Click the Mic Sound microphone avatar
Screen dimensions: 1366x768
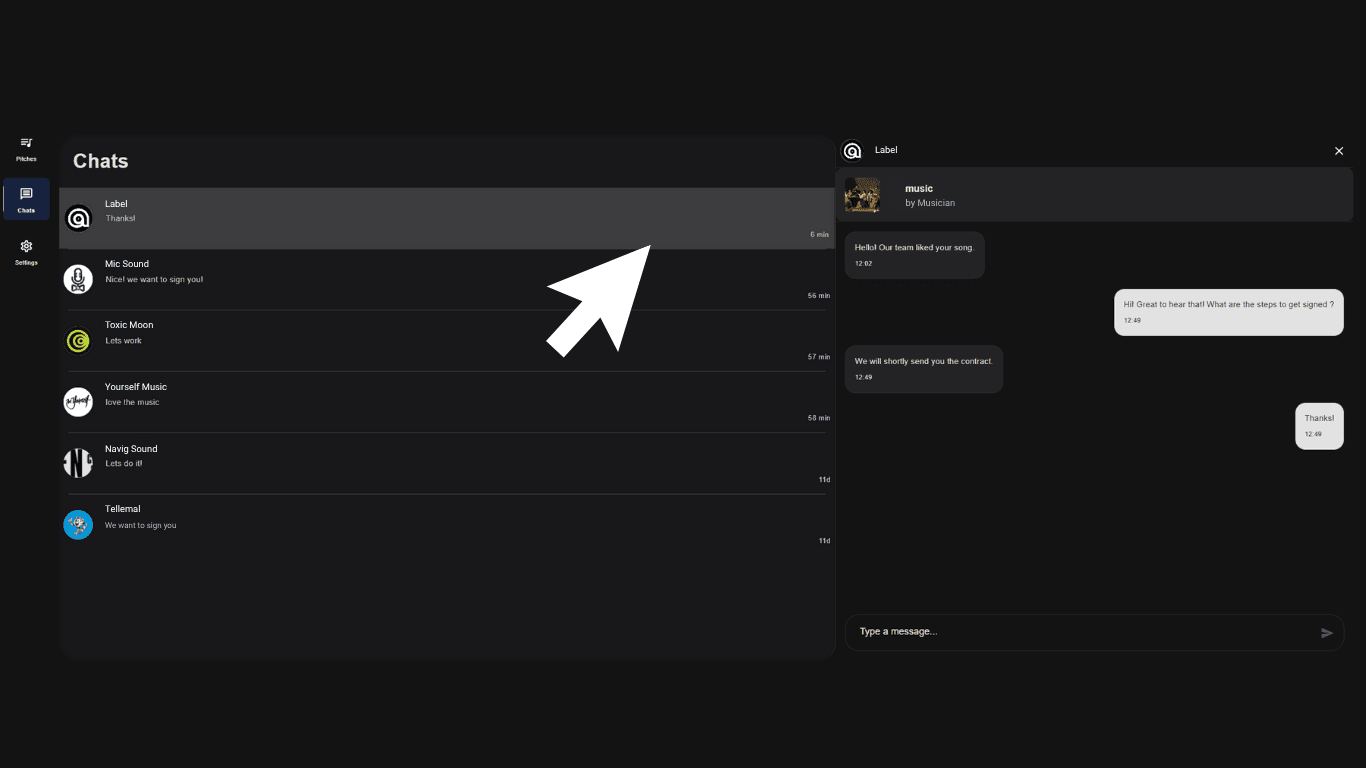click(x=78, y=279)
